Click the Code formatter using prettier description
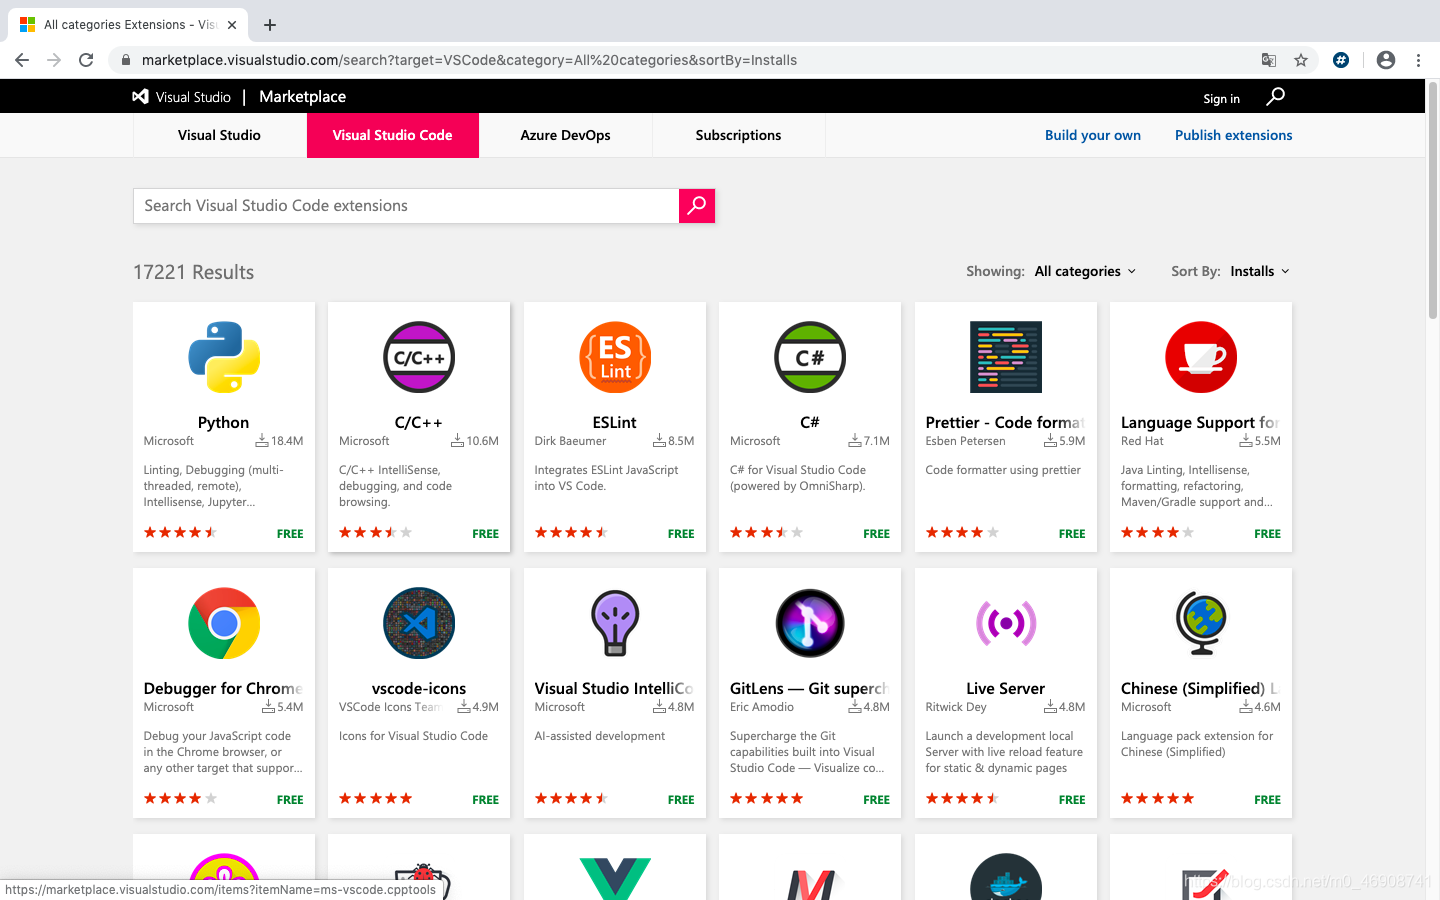 click(1003, 470)
